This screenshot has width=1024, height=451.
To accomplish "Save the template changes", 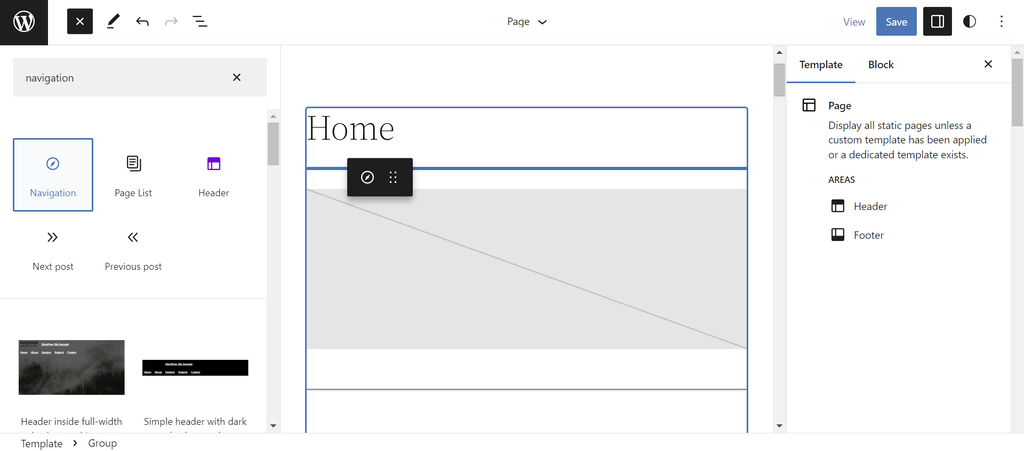I will (x=896, y=22).
